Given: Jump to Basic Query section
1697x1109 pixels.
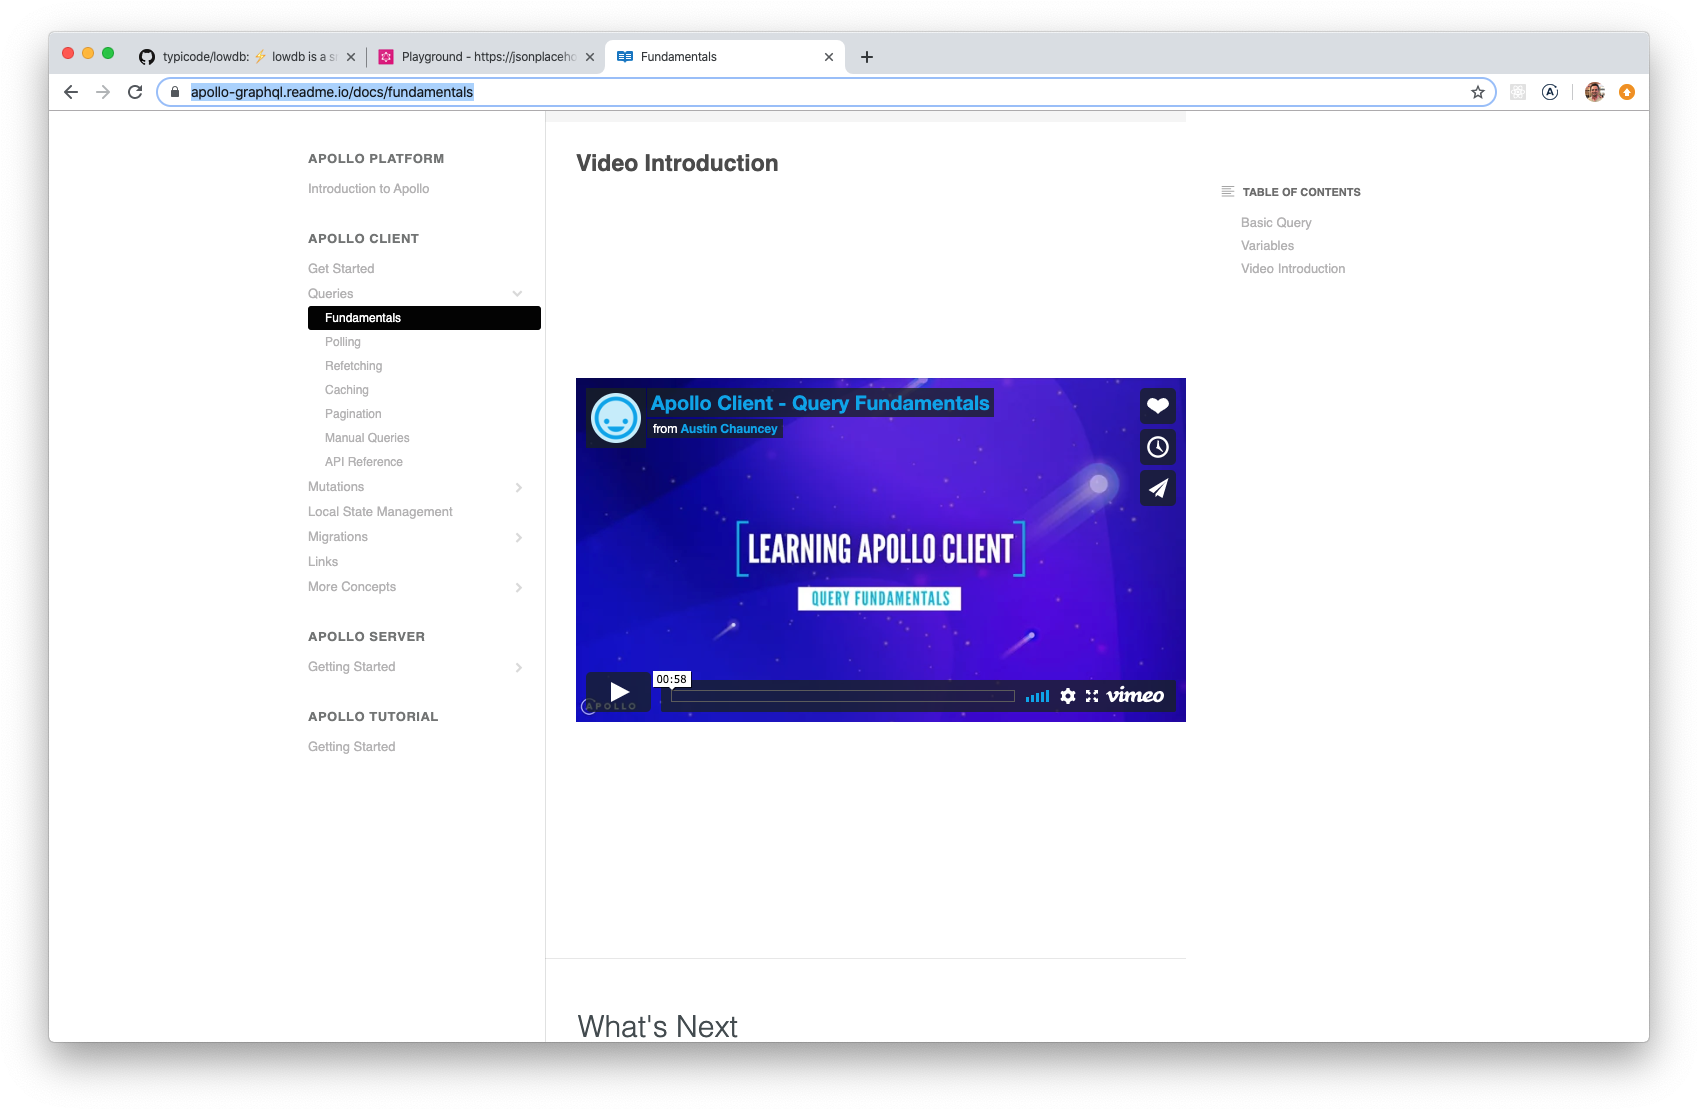Looking at the screenshot, I should point(1276,223).
